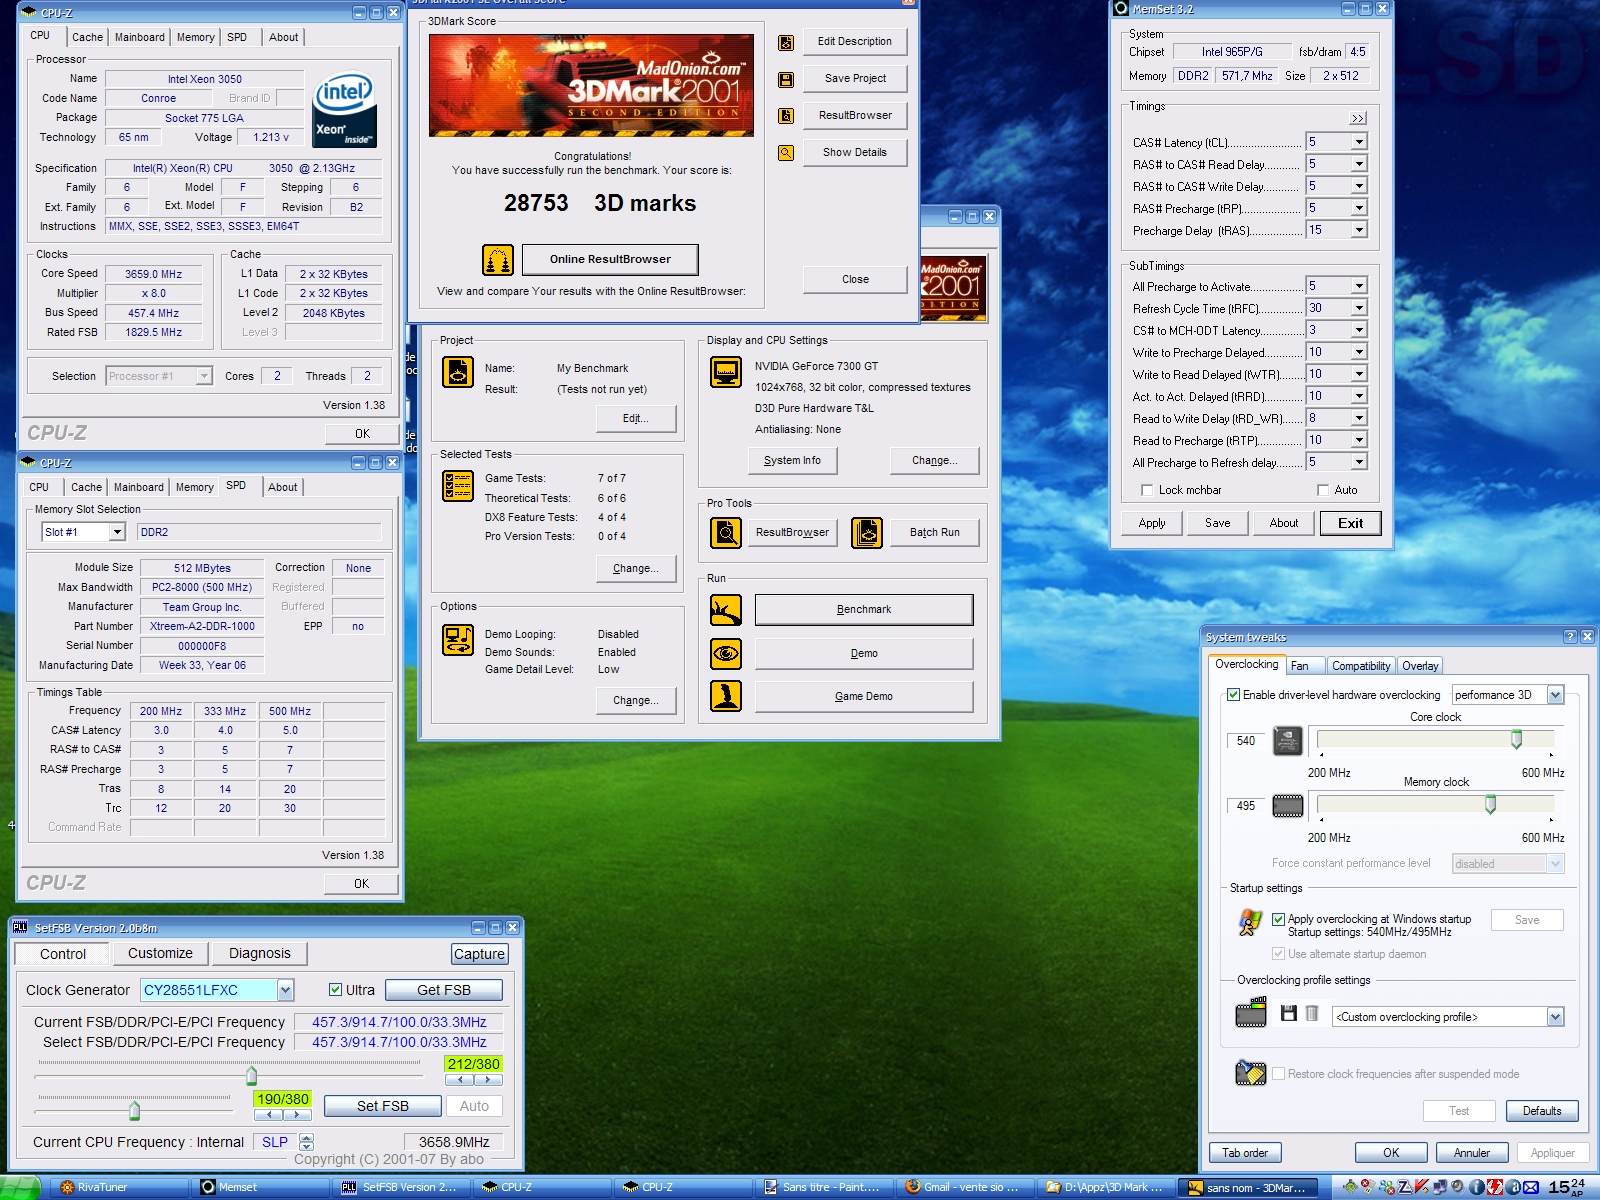Open the RAS# Precharge (tRP) dropdown
This screenshot has height=1200, width=1600.
coord(1359,208)
